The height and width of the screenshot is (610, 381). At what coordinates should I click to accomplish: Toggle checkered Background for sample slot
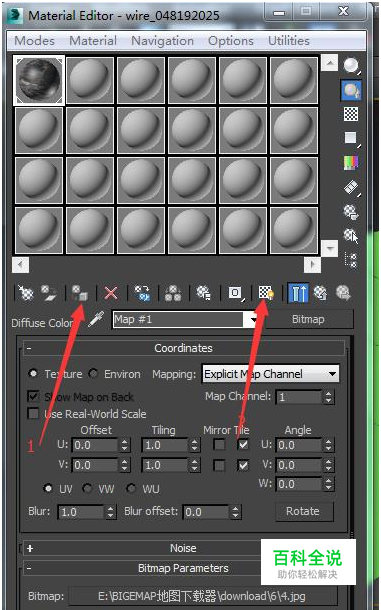point(351,114)
